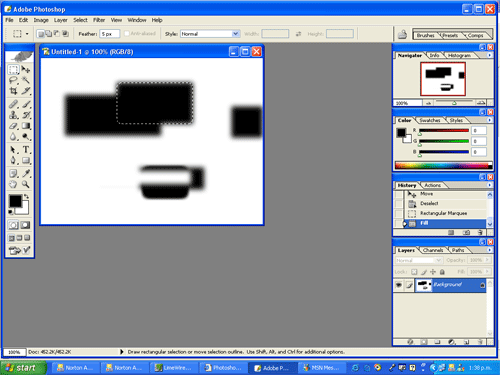Switch to Full Screen Mode with menu bar
The image size is (500, 375).
19,238
